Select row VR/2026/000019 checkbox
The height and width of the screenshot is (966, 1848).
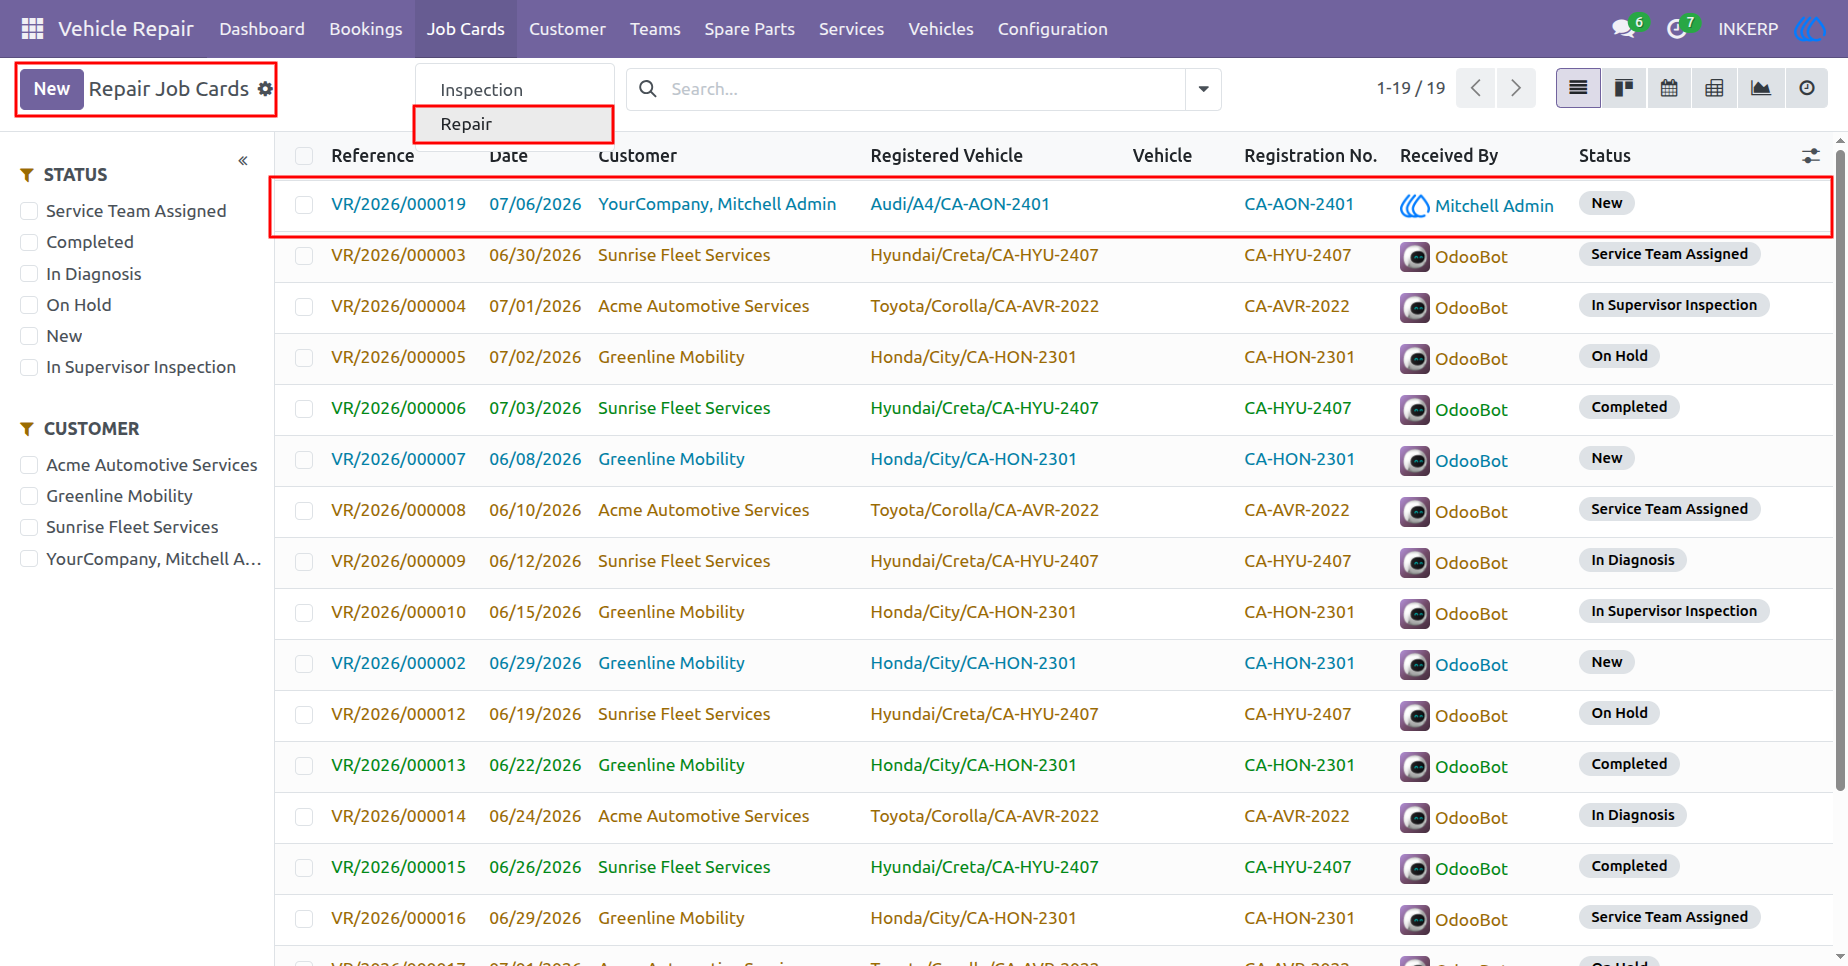304,204
